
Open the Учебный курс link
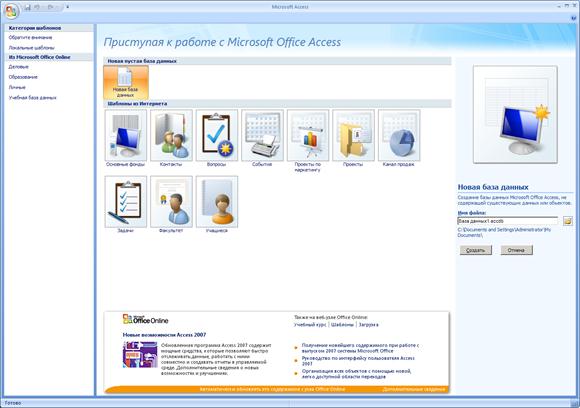(x=310, y=325)
